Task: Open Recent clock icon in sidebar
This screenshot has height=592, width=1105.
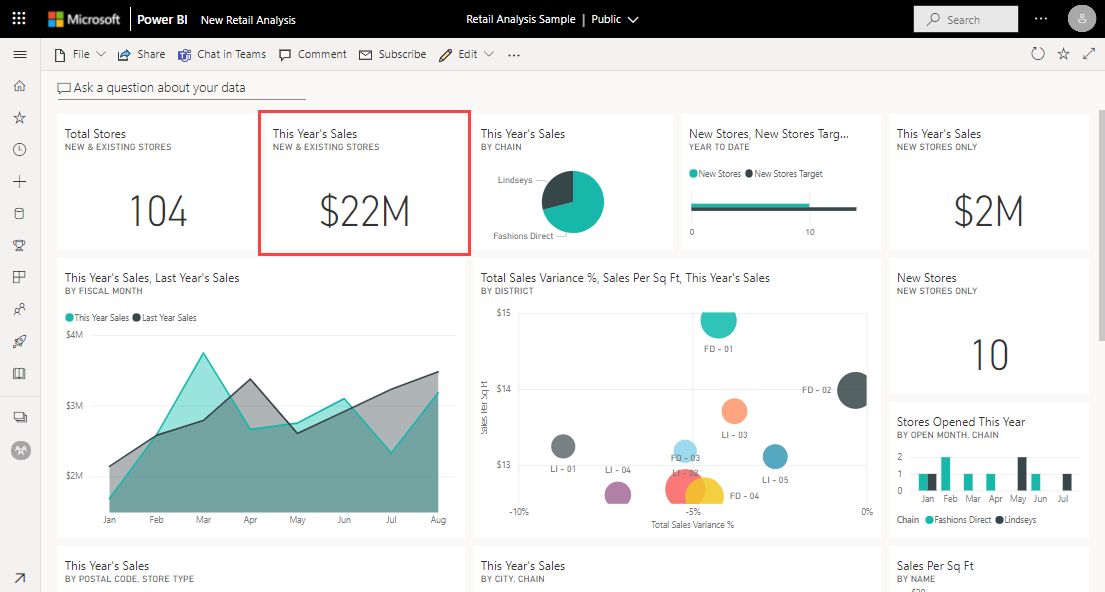Action: (x=20, y=149)
